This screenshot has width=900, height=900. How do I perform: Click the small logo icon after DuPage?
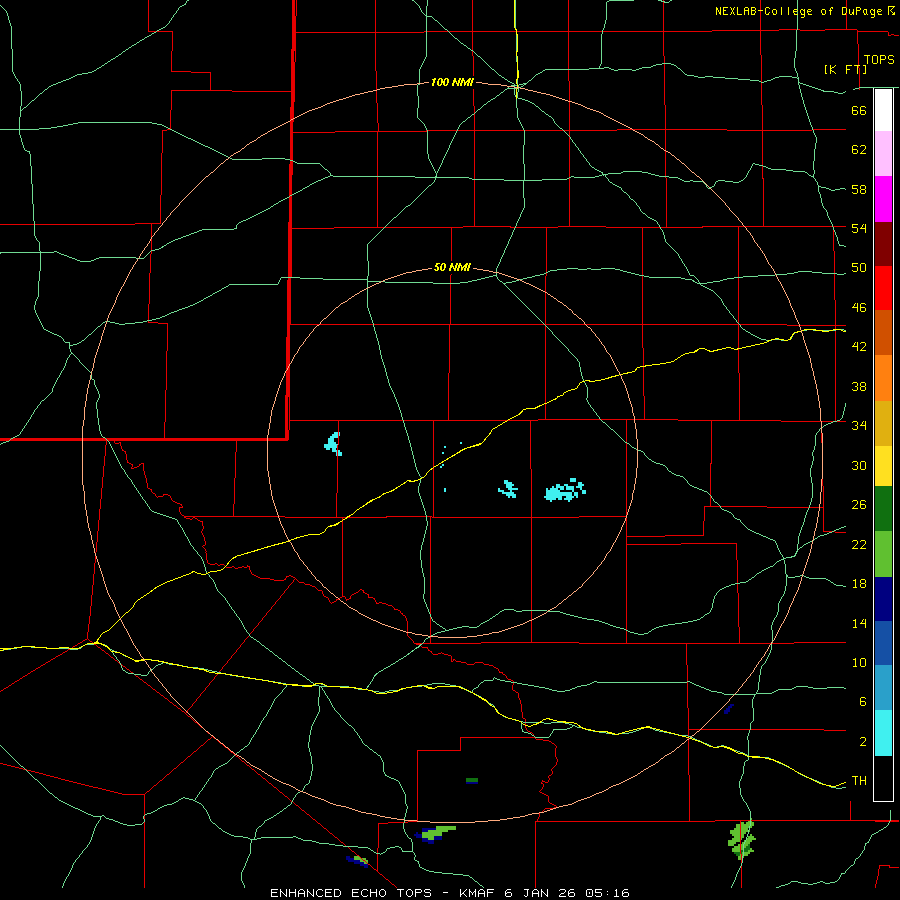[x=892, y=11]
